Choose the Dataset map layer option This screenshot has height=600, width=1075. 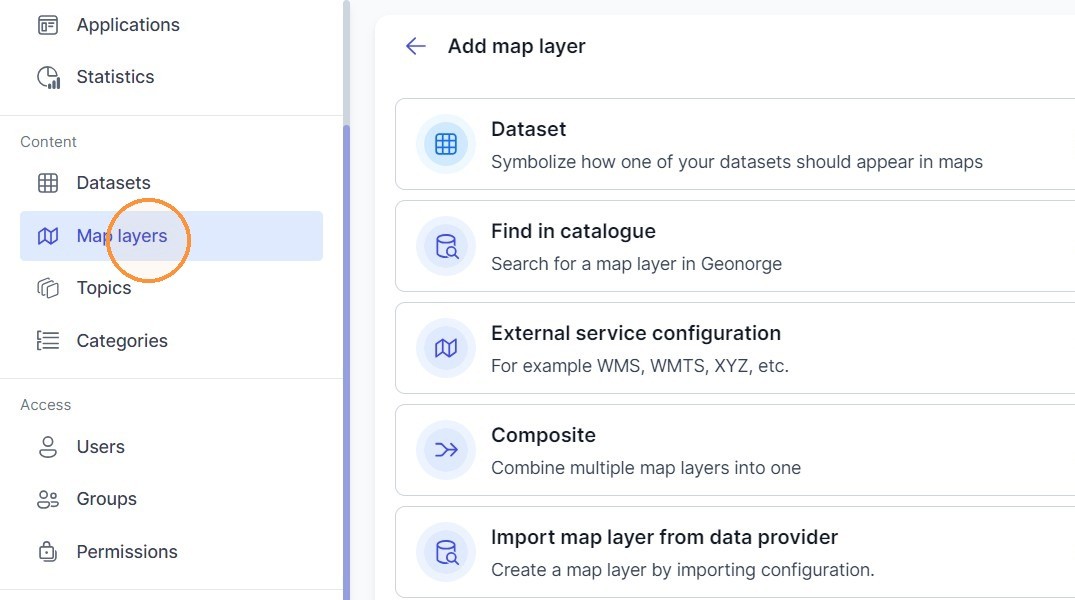pyautogui.click(x=735, y=144)
